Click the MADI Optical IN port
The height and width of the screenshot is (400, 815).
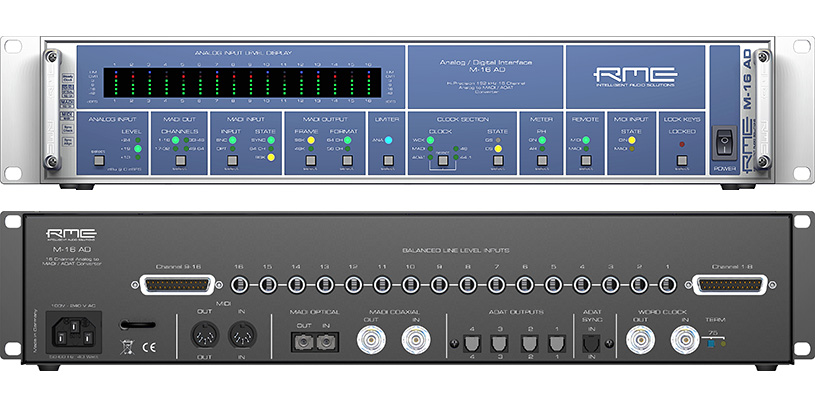324,342
